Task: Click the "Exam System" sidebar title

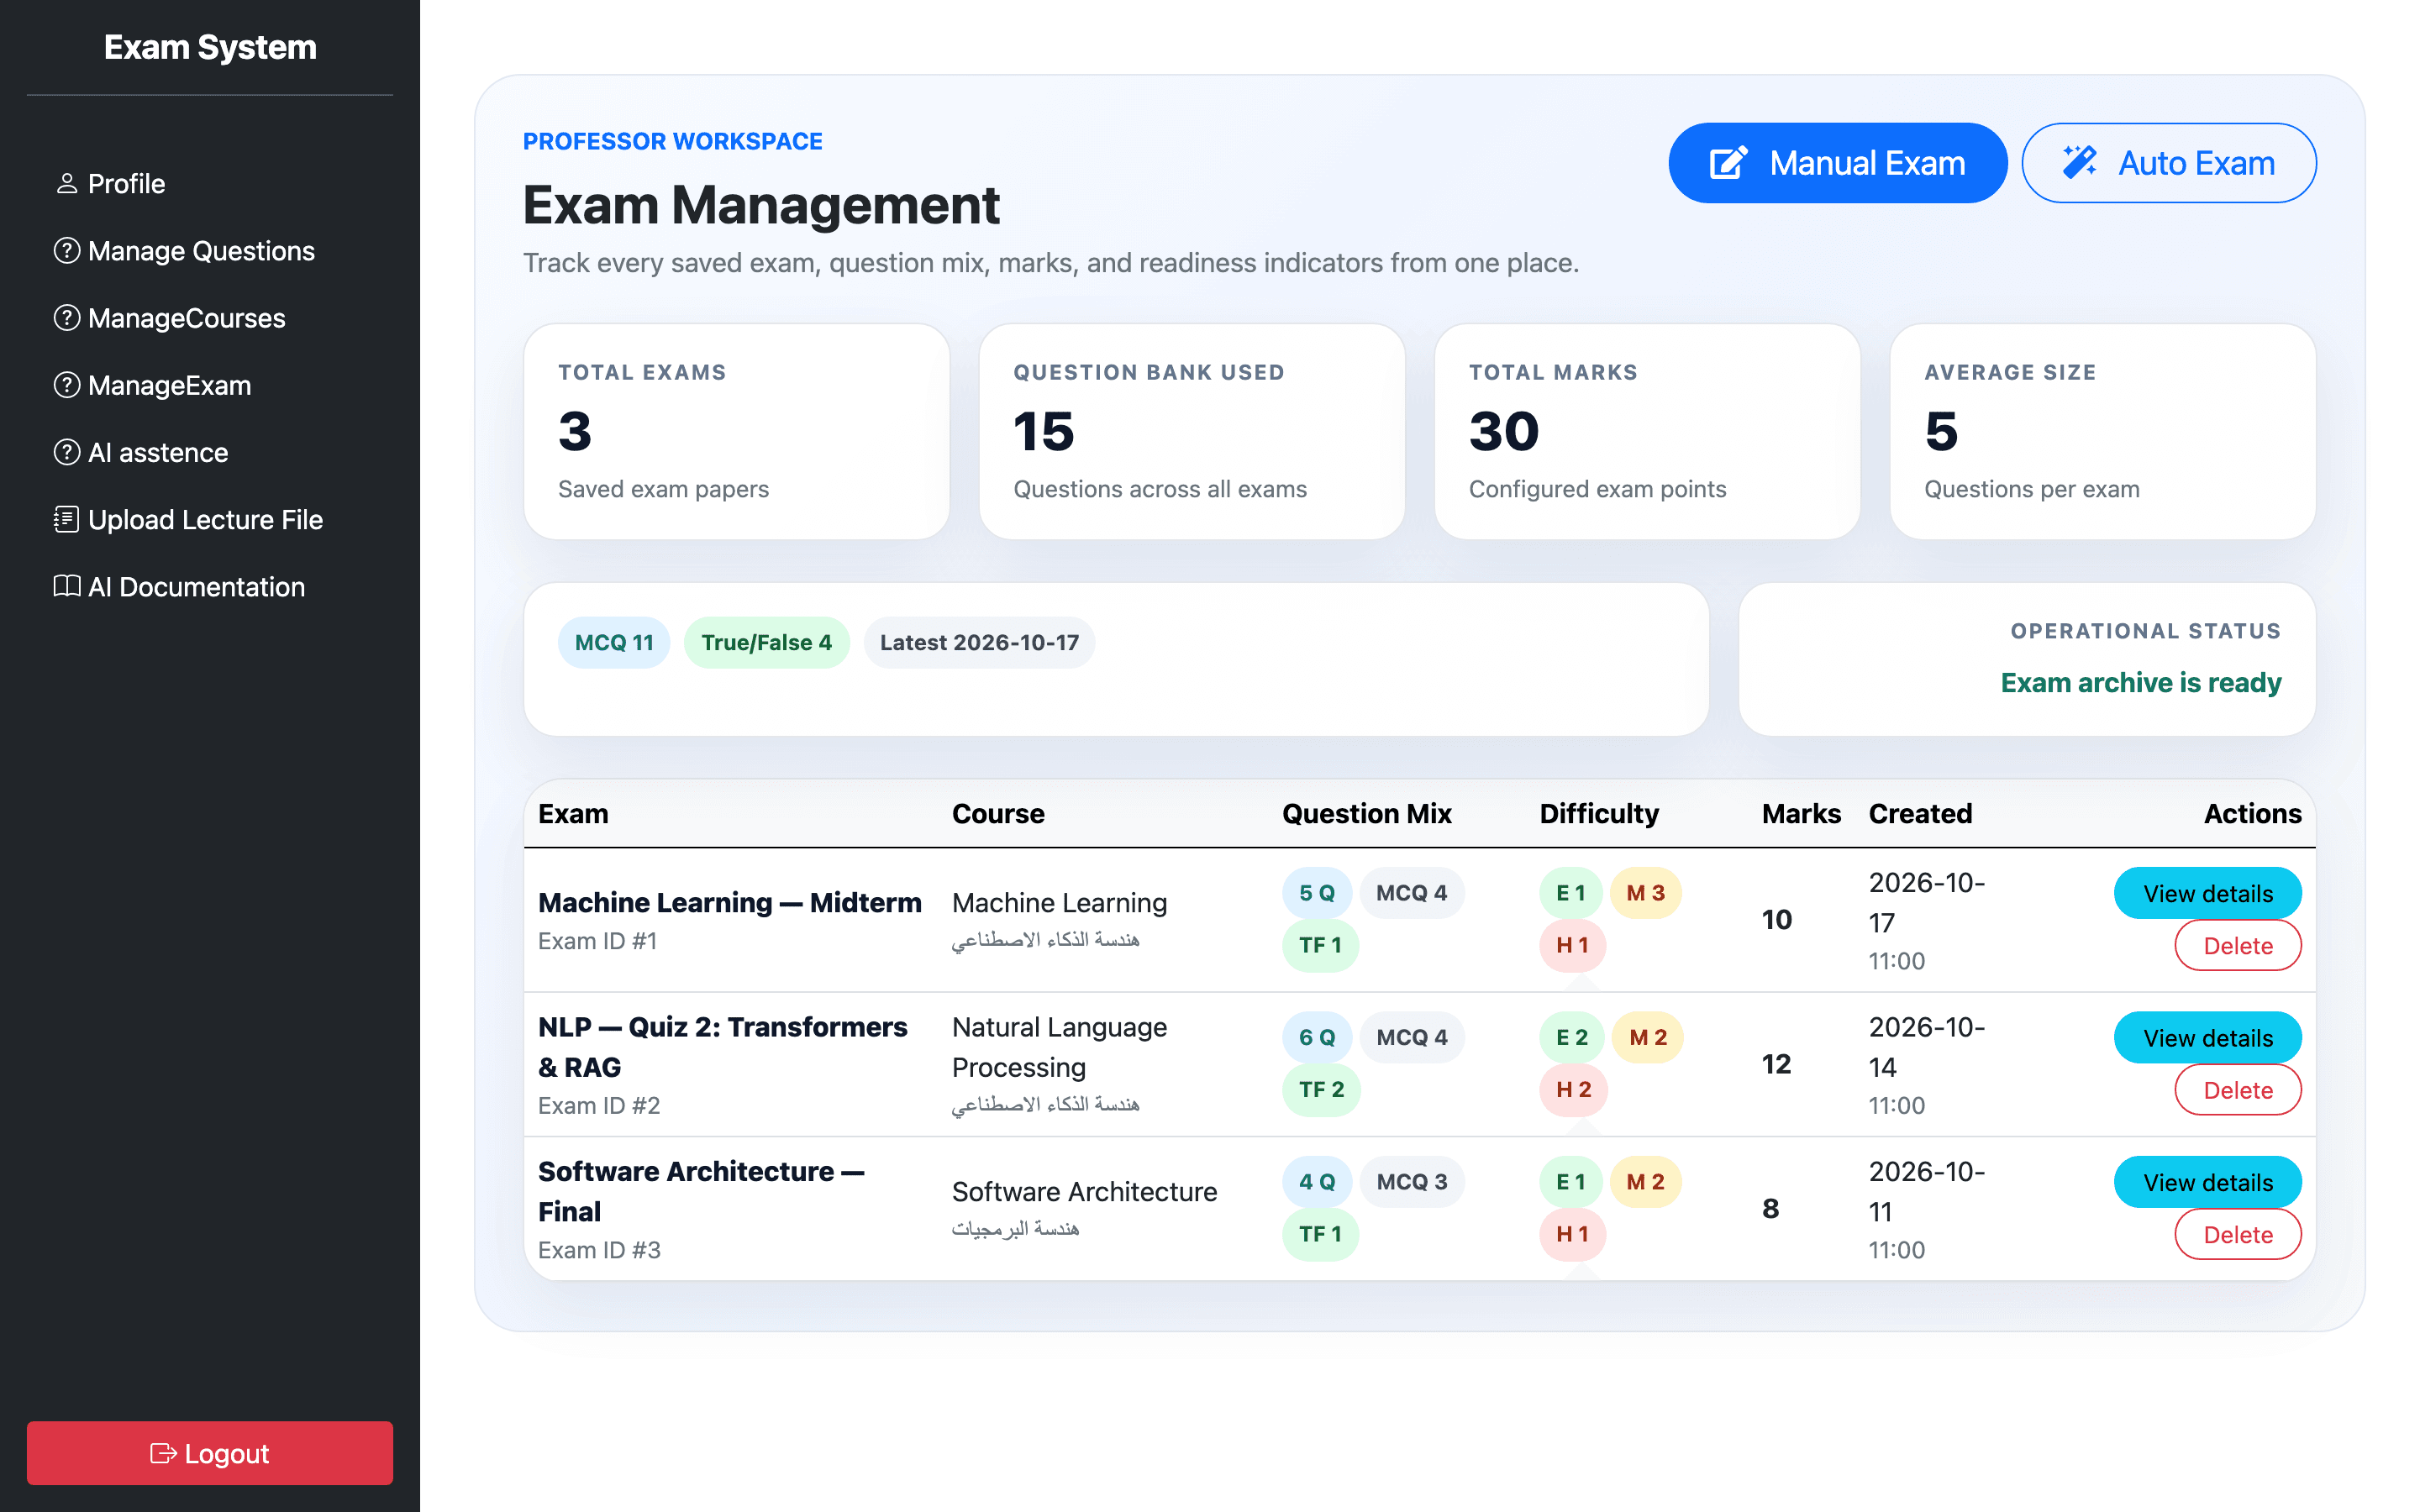Action: click(210, 47)
